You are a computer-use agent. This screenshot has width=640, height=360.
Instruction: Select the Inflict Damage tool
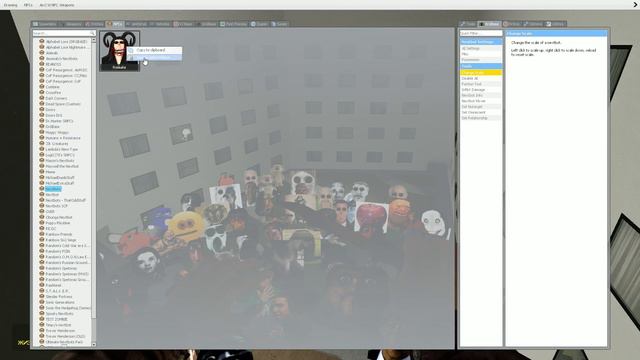[x=481, y=89]
